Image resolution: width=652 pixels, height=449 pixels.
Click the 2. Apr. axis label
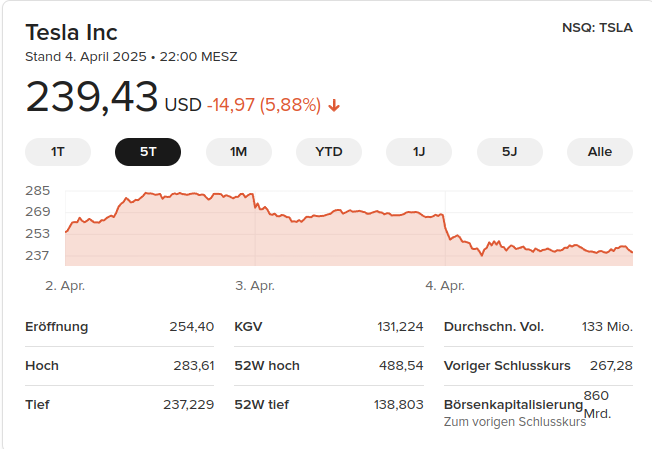click(65, 286)
